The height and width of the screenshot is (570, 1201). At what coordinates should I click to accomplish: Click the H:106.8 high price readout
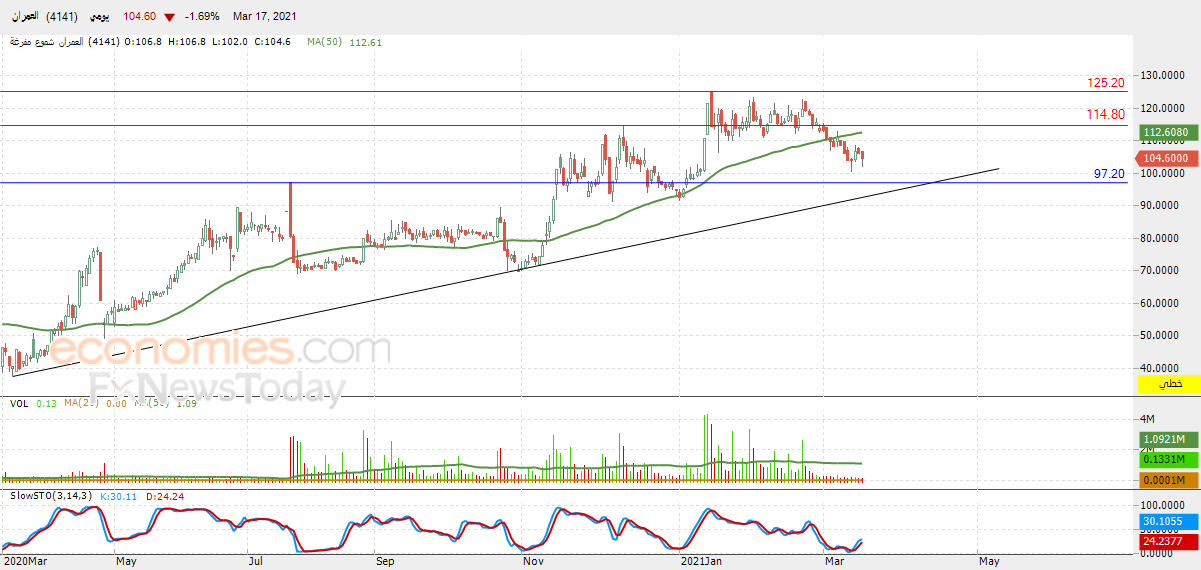click(x=187, y=42)
